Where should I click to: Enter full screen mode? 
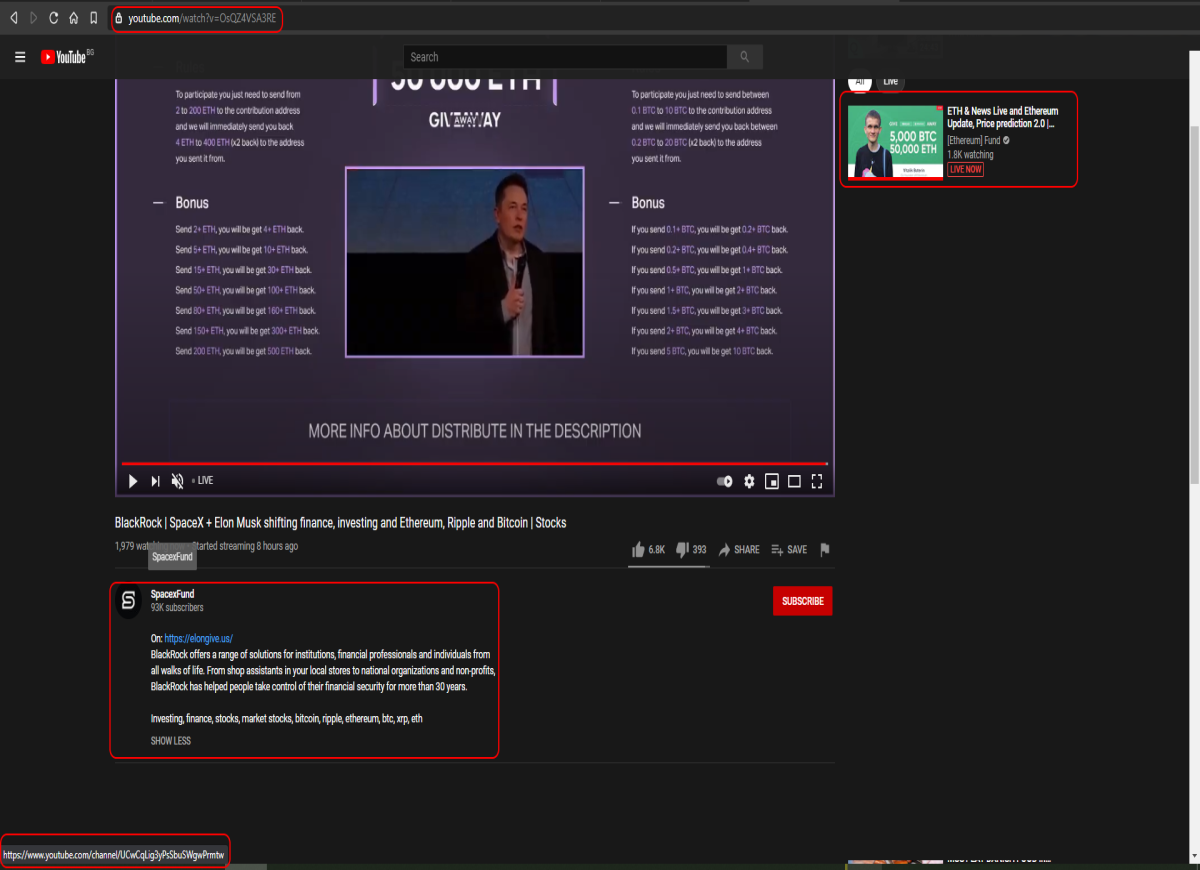pos(817,481)
